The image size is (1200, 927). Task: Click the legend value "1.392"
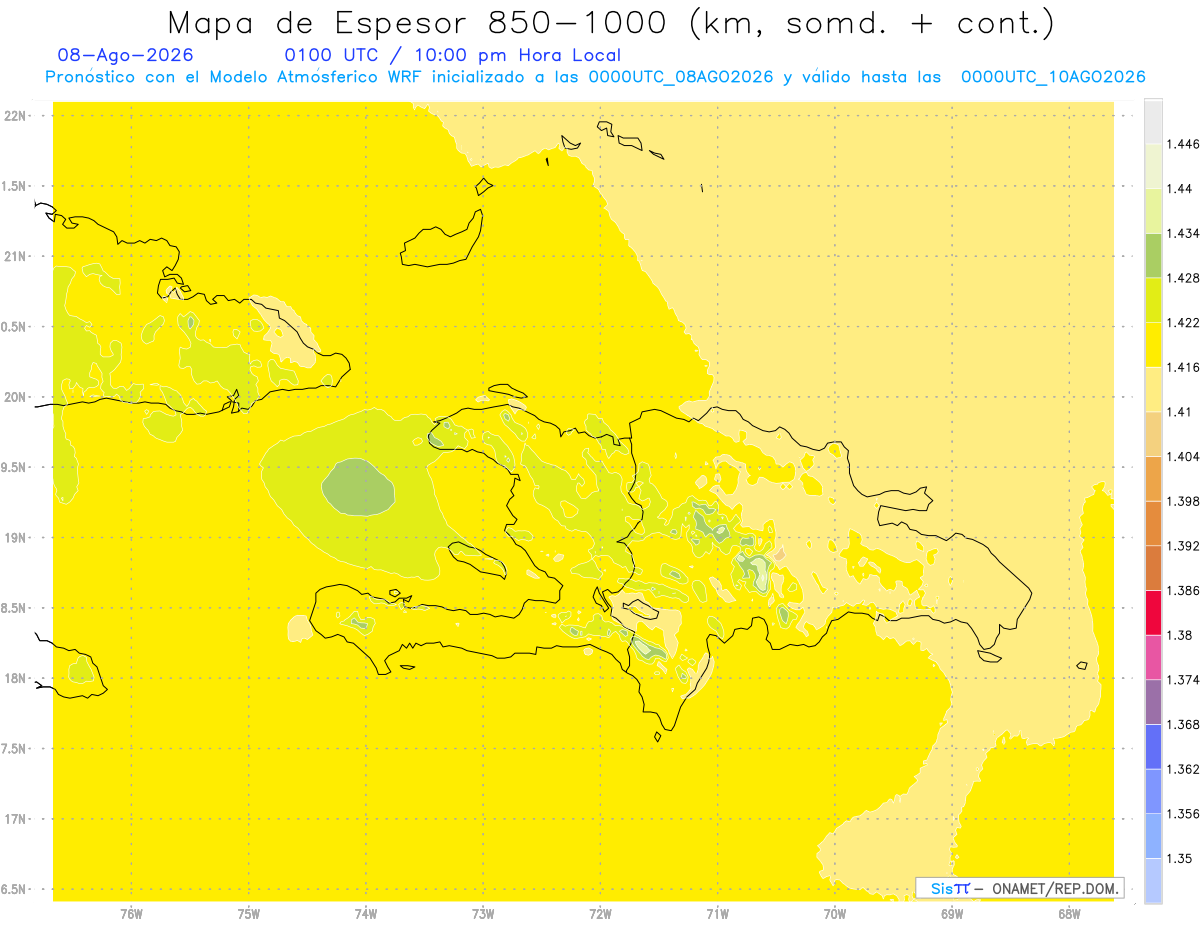click(1182, 546)
